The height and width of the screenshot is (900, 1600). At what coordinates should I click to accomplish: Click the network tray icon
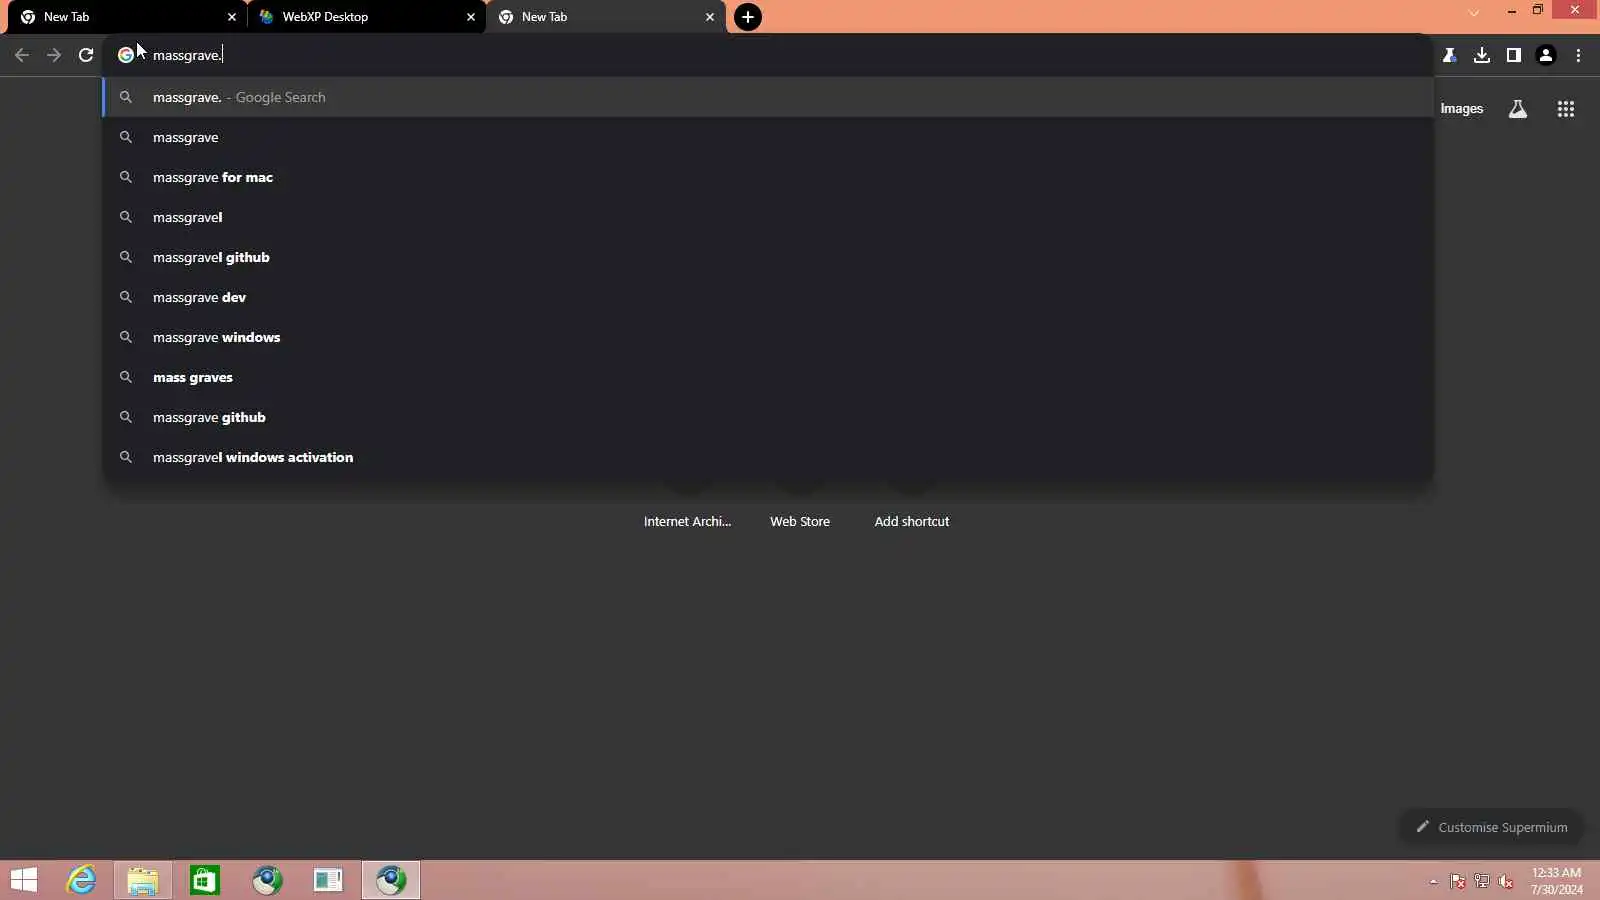pyautogui.click(x=1482, y=881)
